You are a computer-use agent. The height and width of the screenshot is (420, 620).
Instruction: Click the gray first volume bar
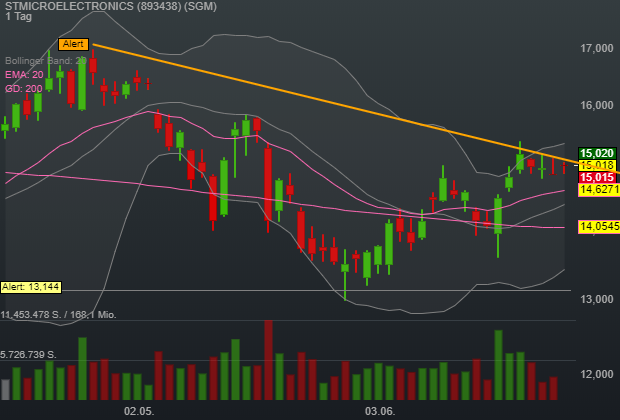pos(6,390)
